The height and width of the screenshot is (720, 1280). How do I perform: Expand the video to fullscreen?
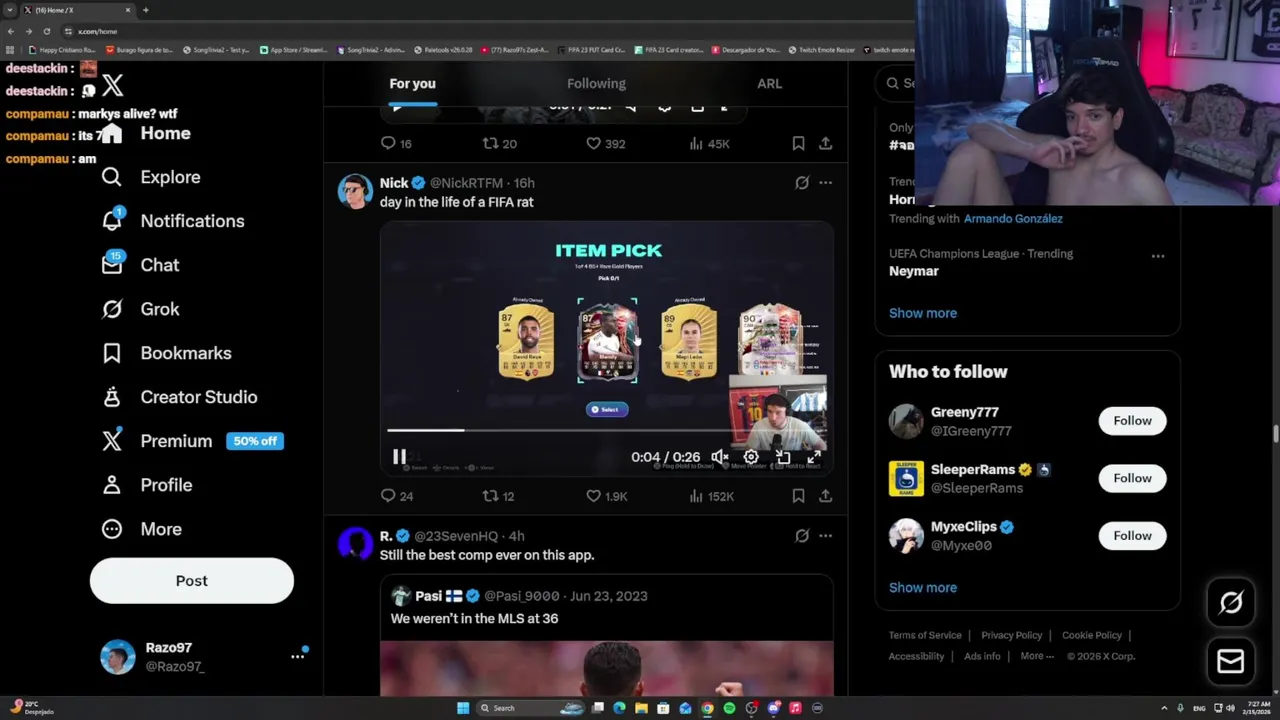pyautogui.click(x=814, y=457)
